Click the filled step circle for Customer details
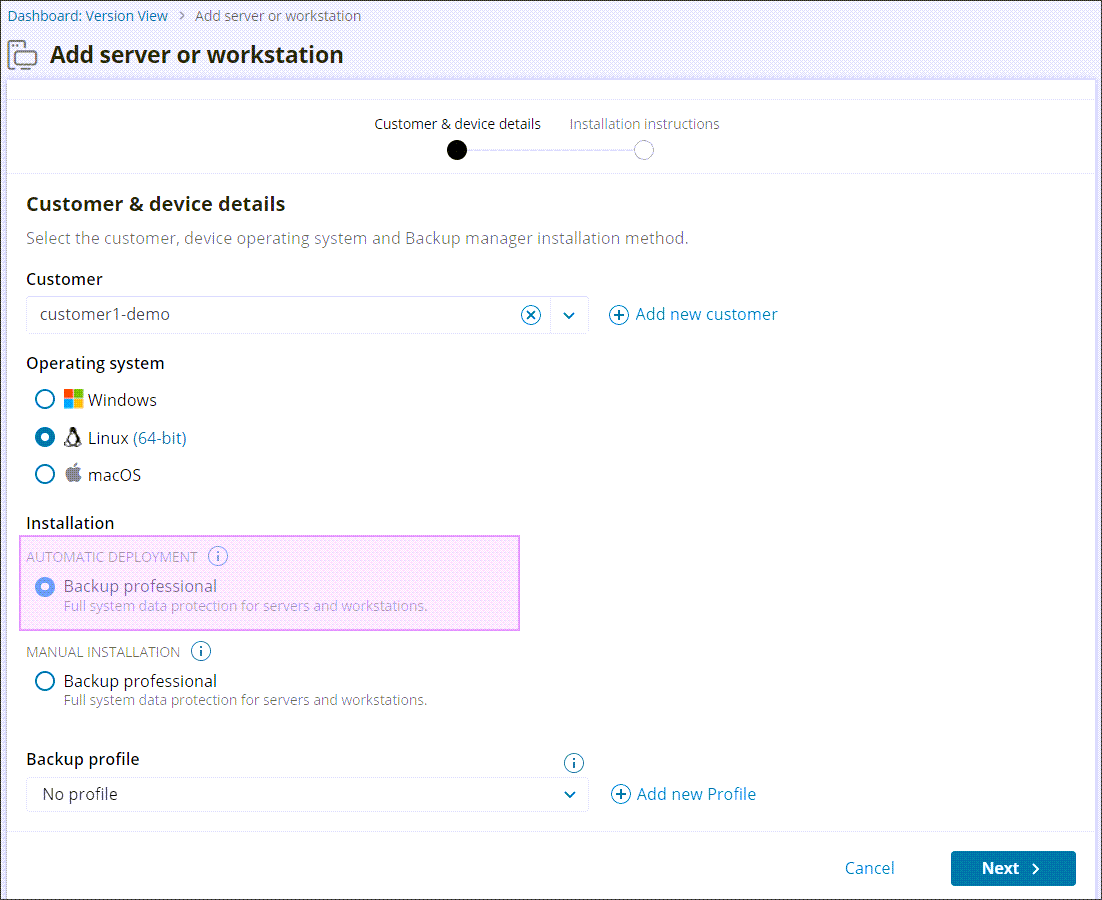Screen dimensions: 1102x900 (x=457, y=150)
